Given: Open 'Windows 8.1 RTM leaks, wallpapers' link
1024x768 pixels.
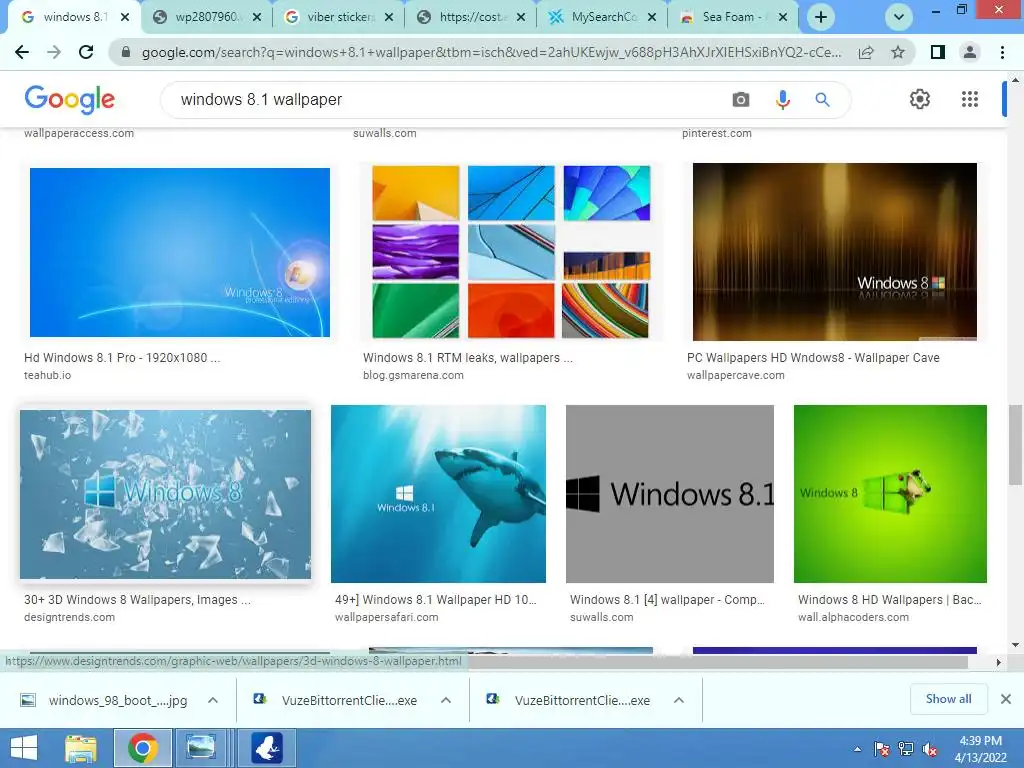Looking at the screenshot, I should [x=468, y=358].
